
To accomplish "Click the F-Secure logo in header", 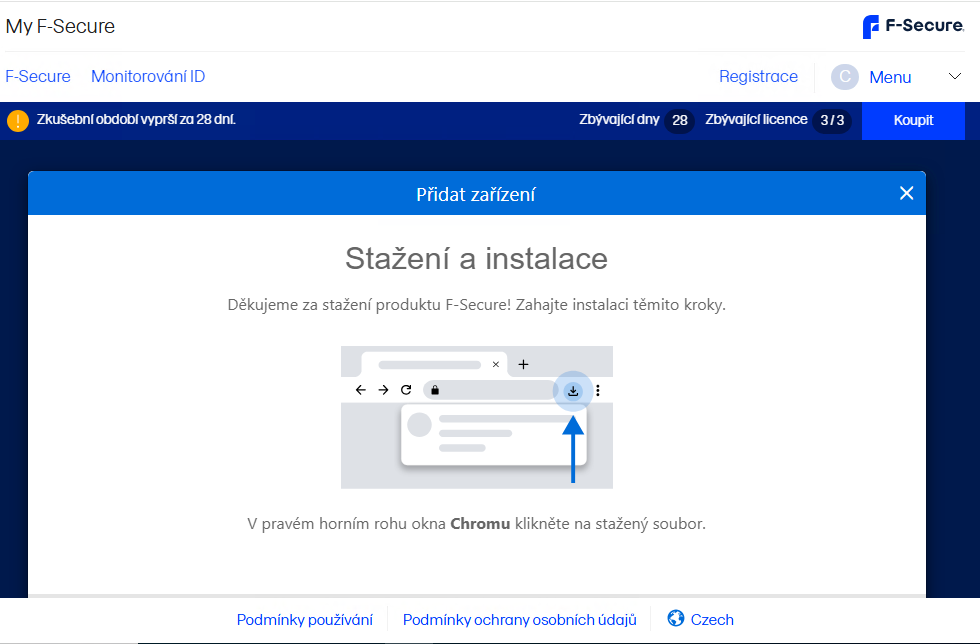I will (913, 26).
